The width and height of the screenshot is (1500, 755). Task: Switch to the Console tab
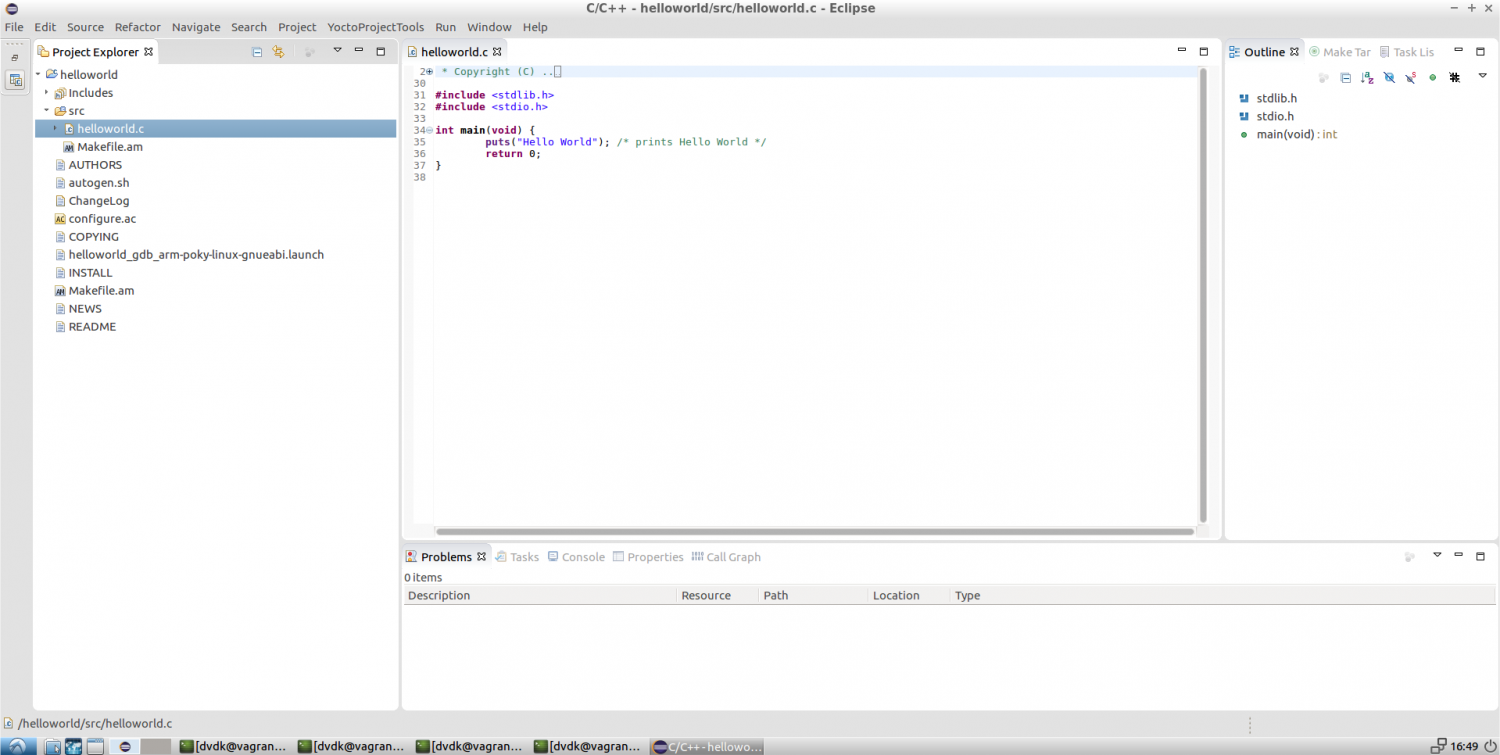pos(582,557)
